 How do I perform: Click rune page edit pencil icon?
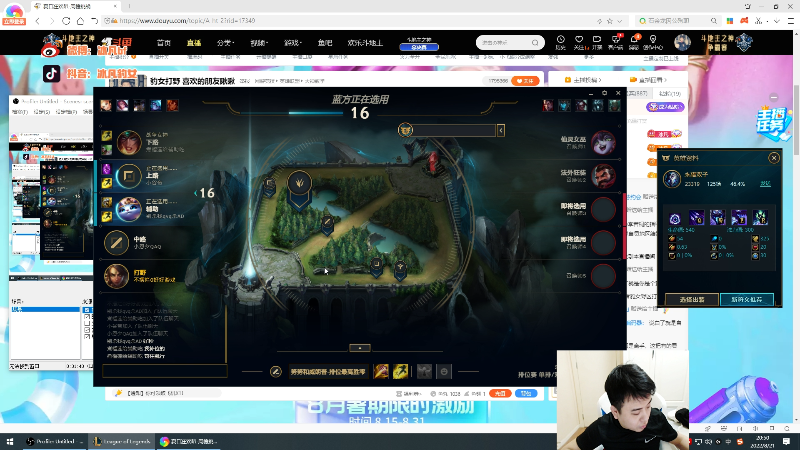pyautogui.click(x=276, y=371)
